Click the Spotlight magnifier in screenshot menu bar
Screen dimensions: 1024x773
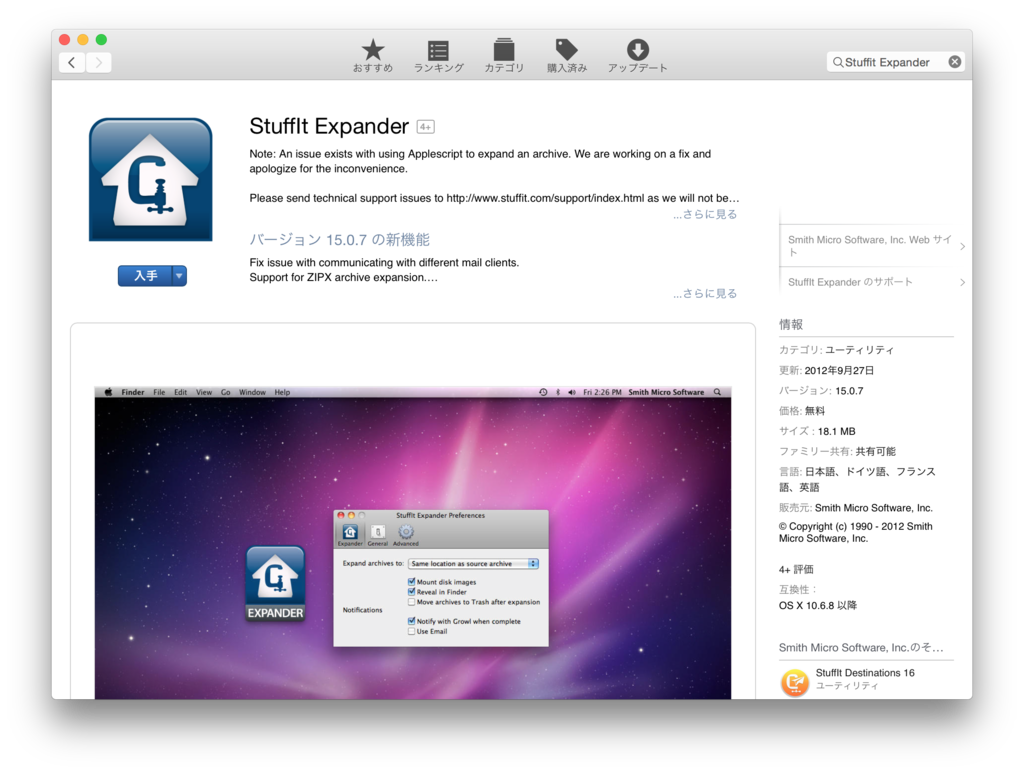pos(717,392)
